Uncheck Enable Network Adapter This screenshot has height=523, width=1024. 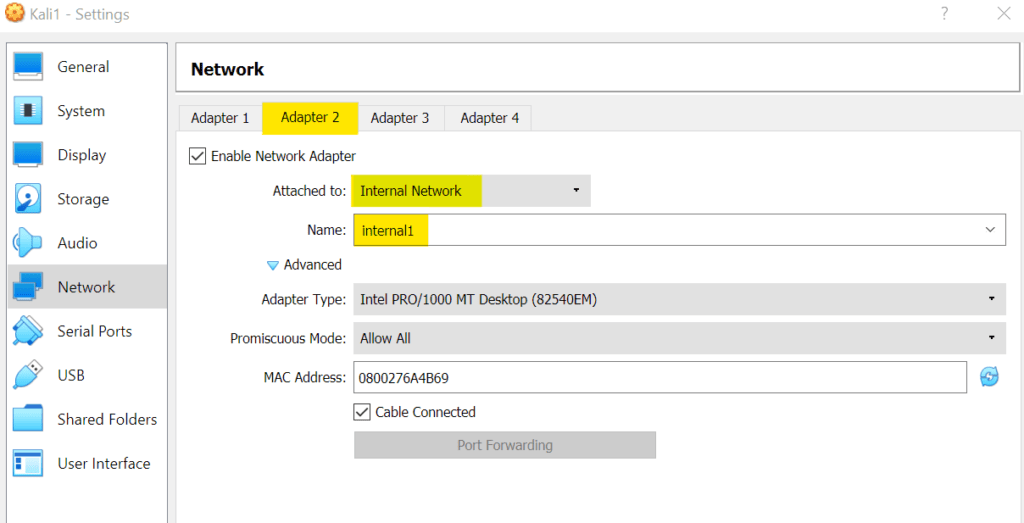[x=197, y=156]
